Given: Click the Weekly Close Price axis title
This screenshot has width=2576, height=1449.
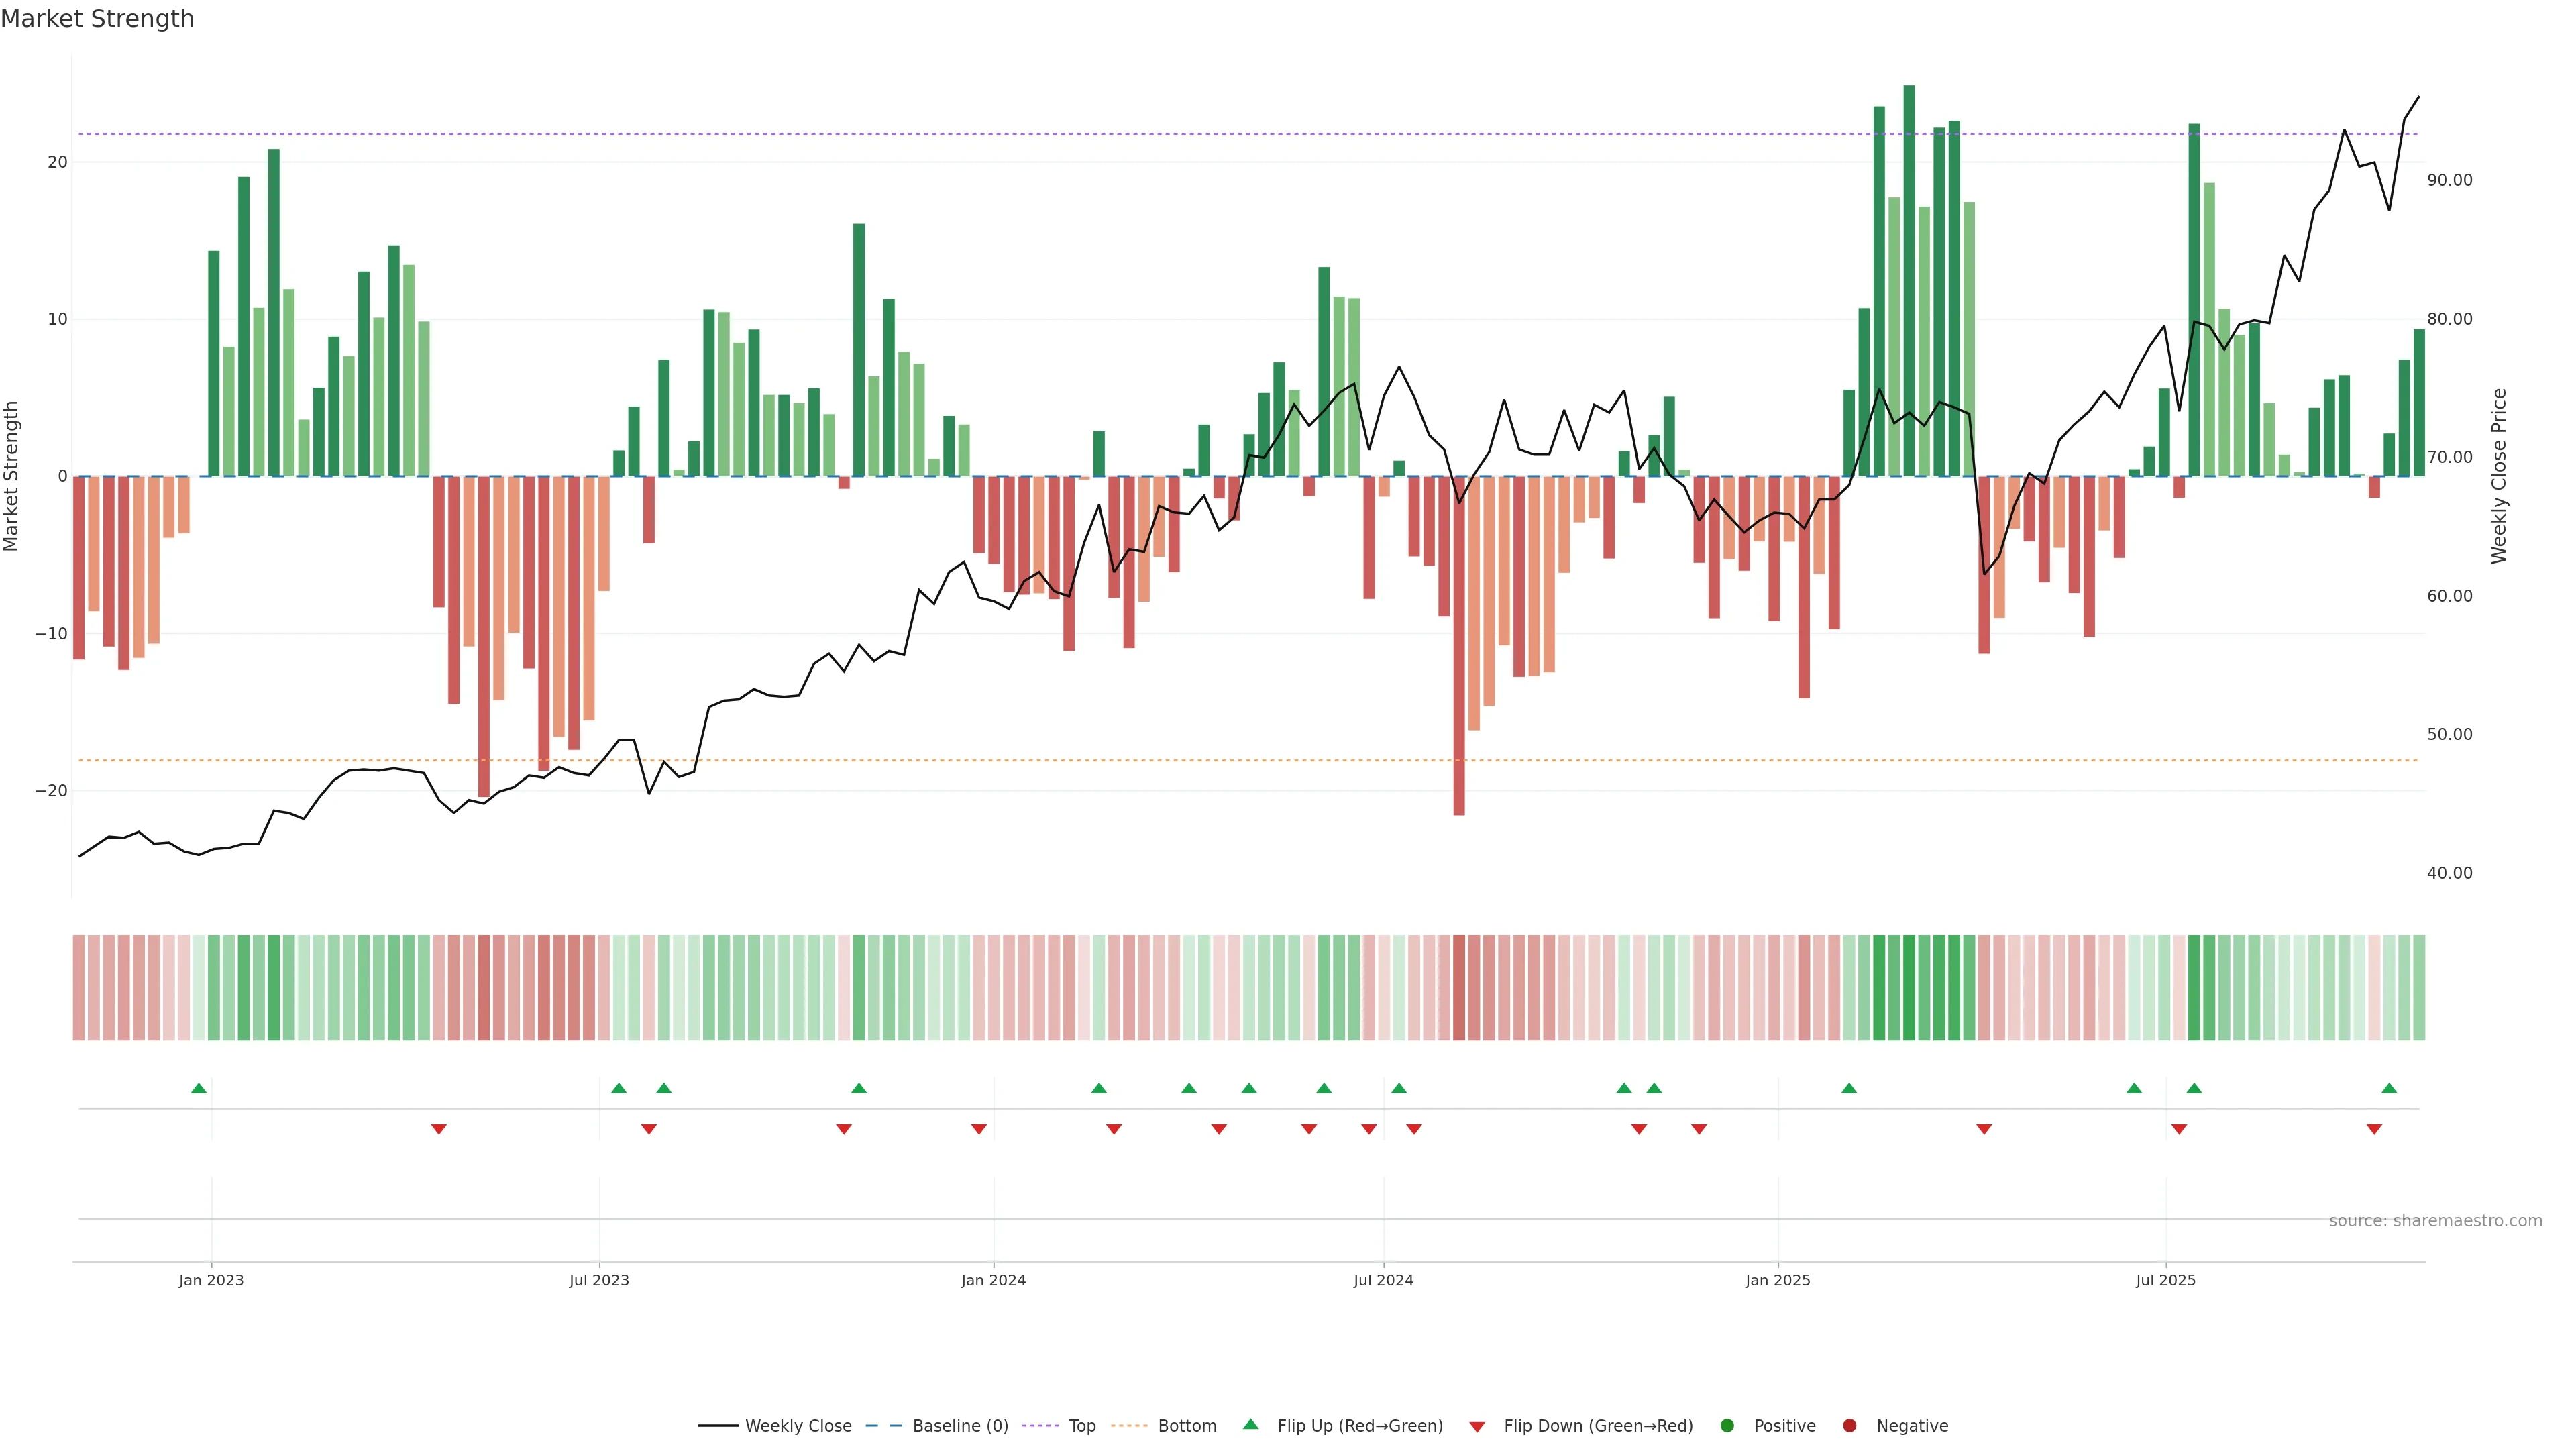Looking at the screenshot, I should click(x=2499, y=476).
